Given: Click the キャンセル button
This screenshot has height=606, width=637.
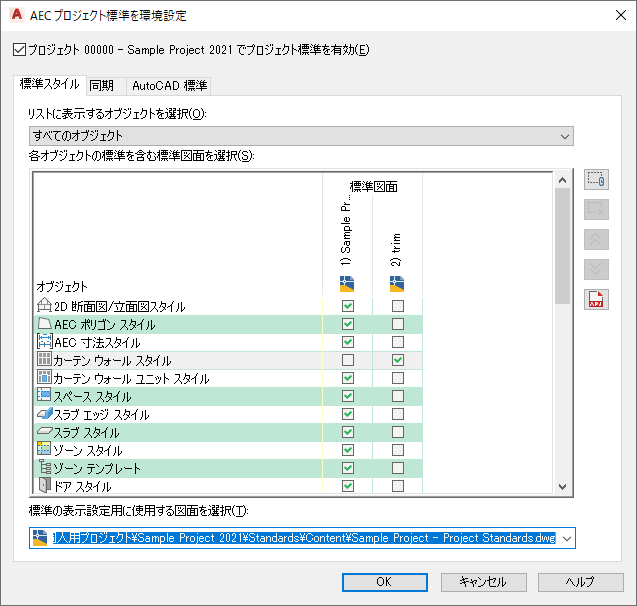Looking at the screenshot, I should (483, 582).
